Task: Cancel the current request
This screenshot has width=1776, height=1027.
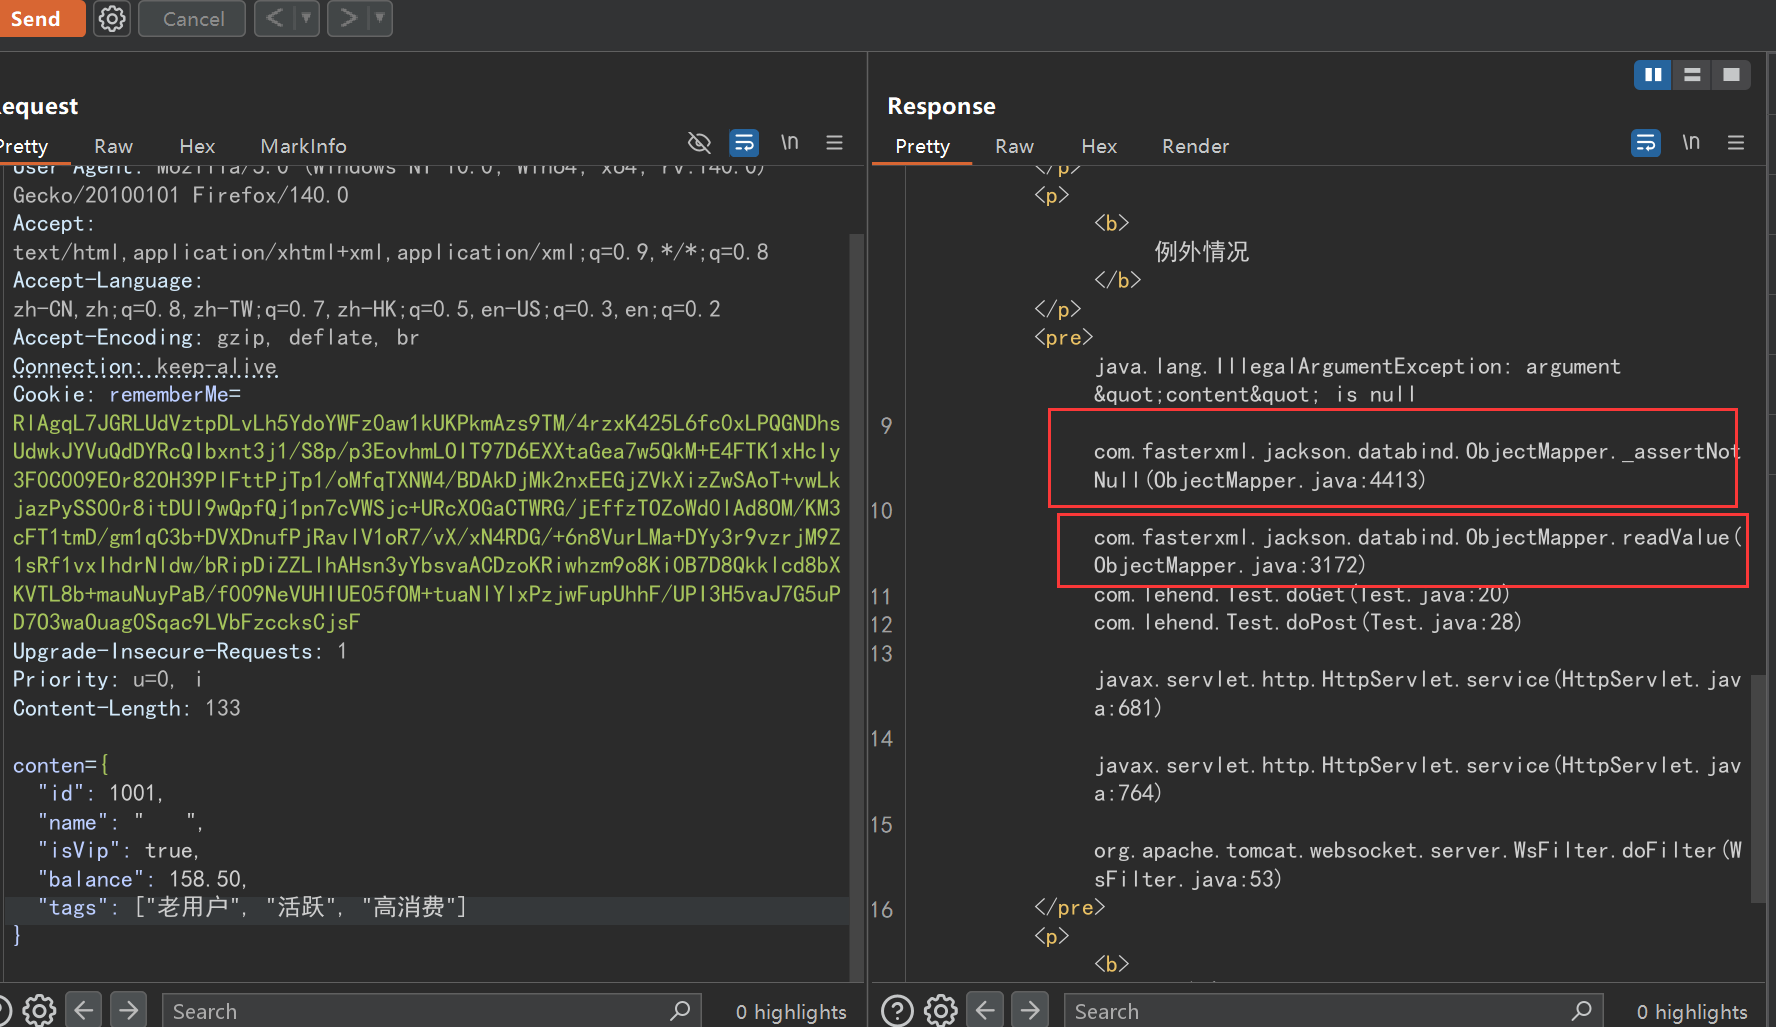Action: pyautogui.click(x=192, y=18)
